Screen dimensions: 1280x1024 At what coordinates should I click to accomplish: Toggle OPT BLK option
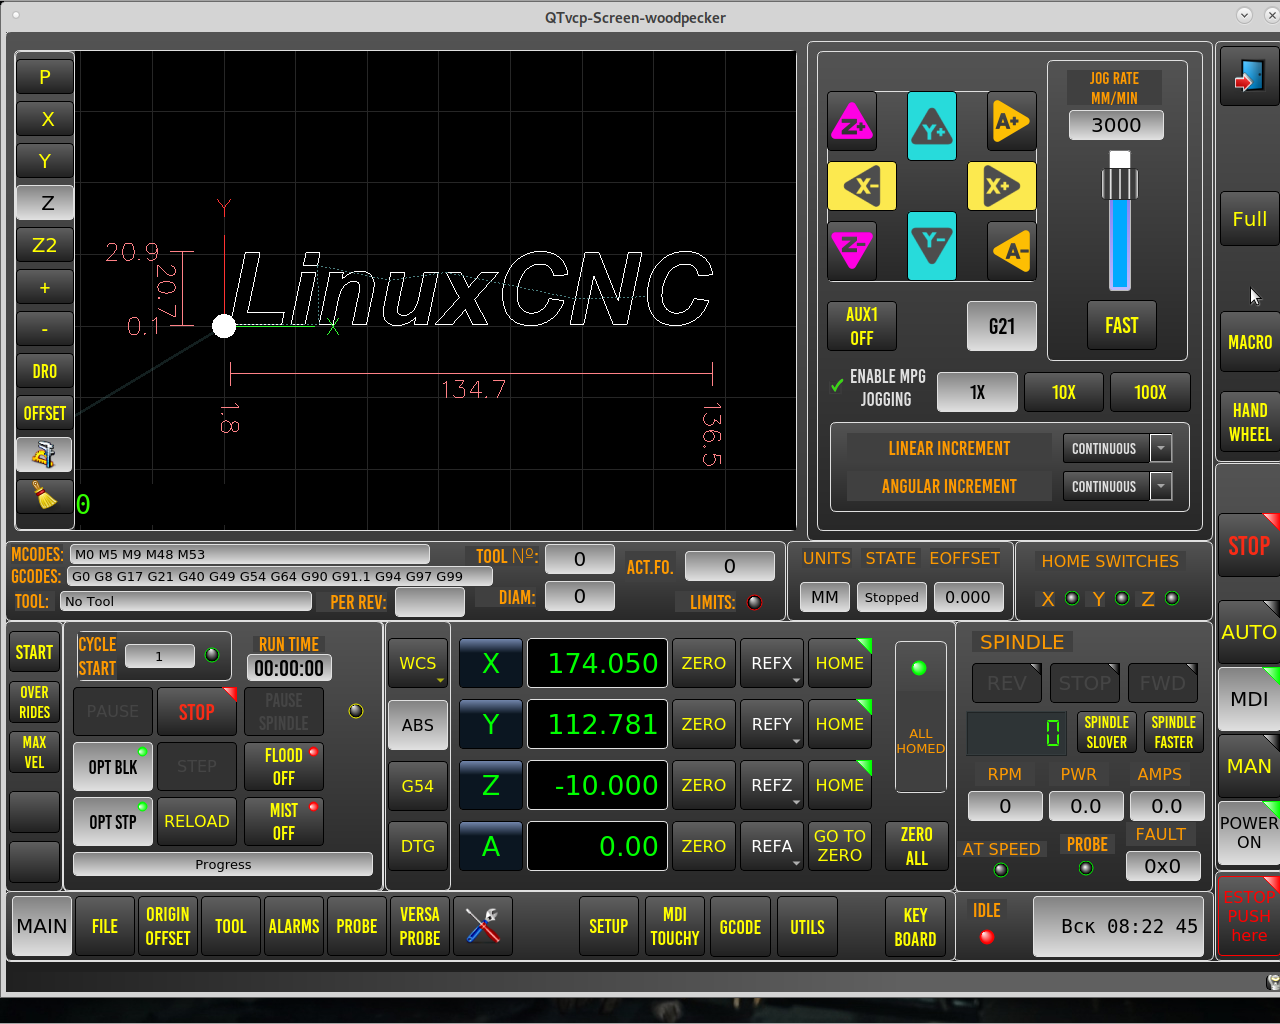pyautogui.click(x=113, y=766)
